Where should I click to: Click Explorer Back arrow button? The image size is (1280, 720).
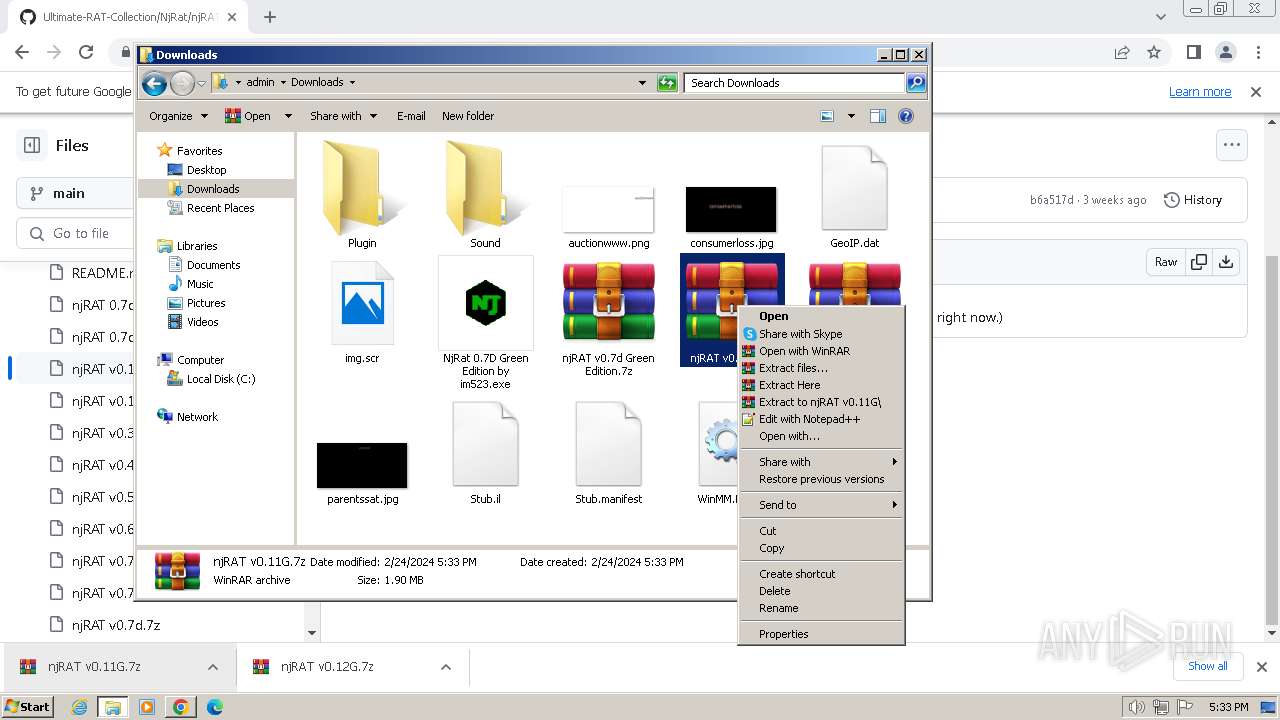[x=154, y=83]
